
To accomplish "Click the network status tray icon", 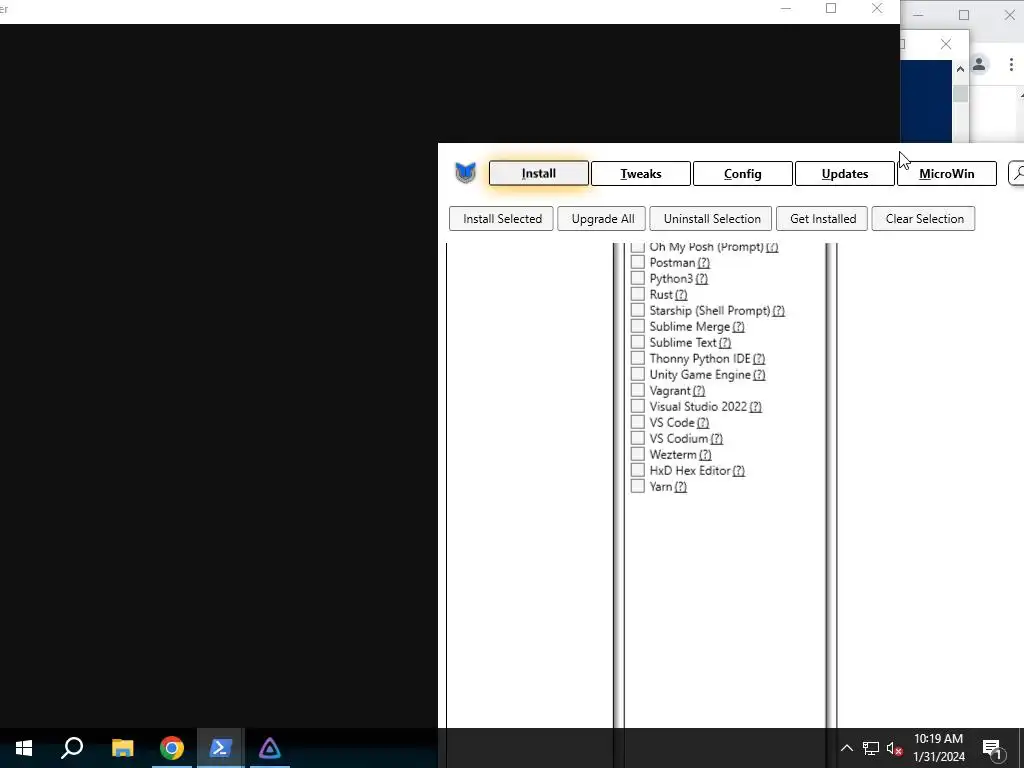I will [871, 748].
